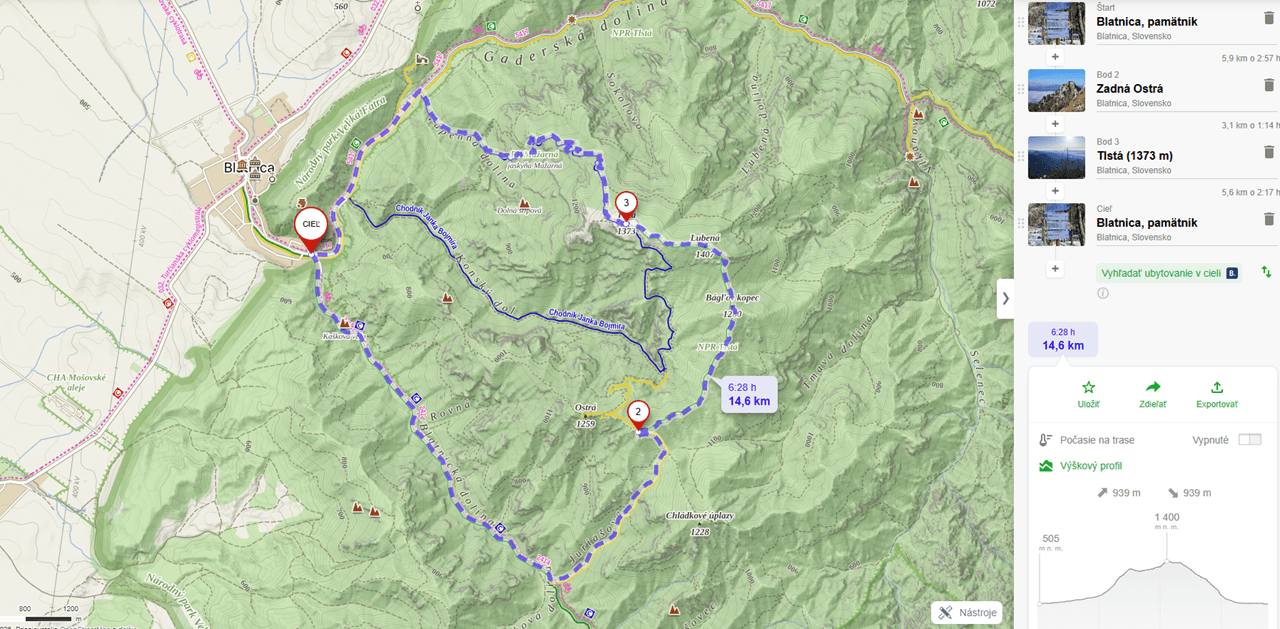Toggle Počasie na trase weather switch
1280x629 pixels.
point(1250,440)
